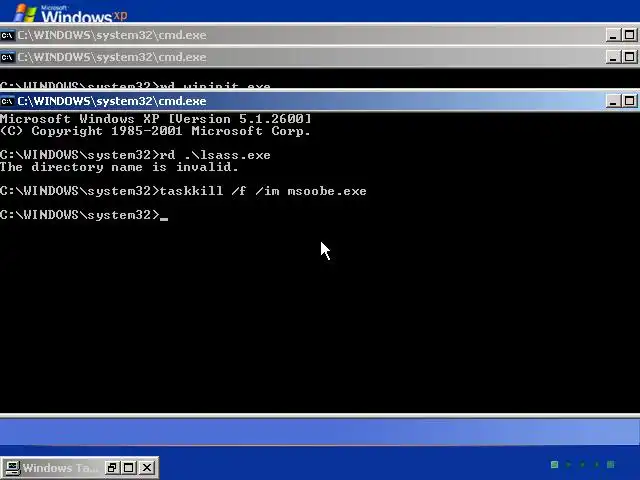The image size is (640, 480).
Task: Maximize the cmd window showing rd wininit.exe
Action: coord(629,57)
